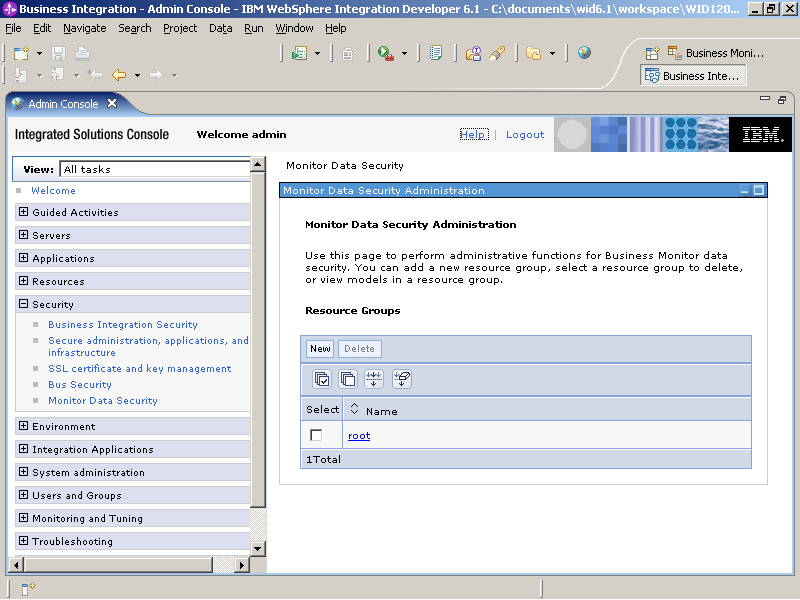800x600 pixels.
Task: Click the folder with person toolbar icon
Action: pyautogui.click(x=473, y=53)
